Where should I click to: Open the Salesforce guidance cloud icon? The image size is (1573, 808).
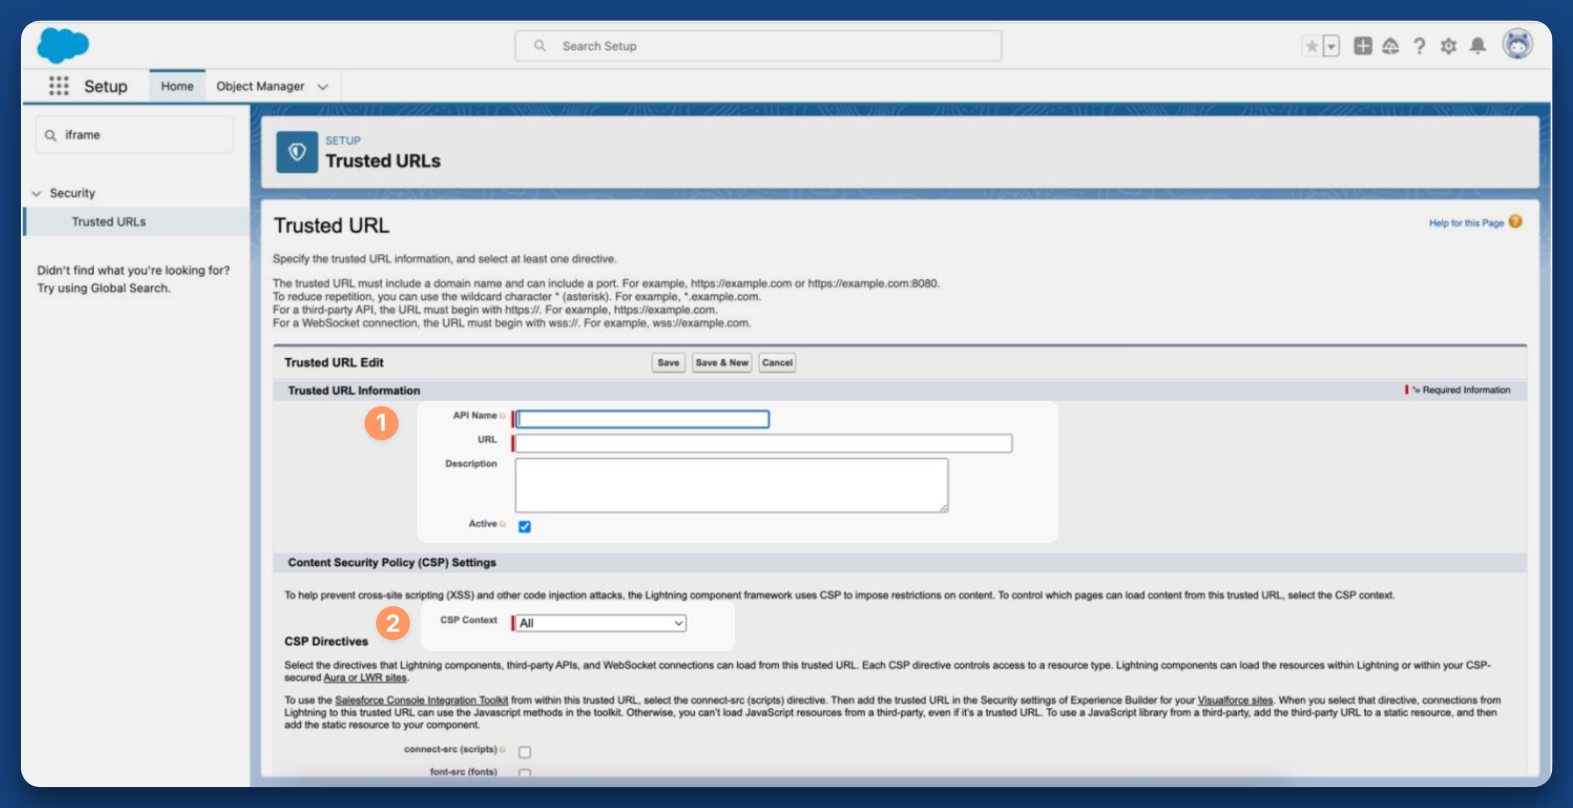(1390, 46)
